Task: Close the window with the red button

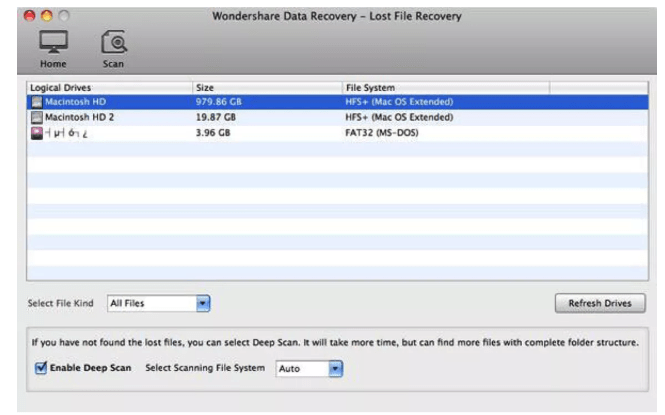Action: 29,16
